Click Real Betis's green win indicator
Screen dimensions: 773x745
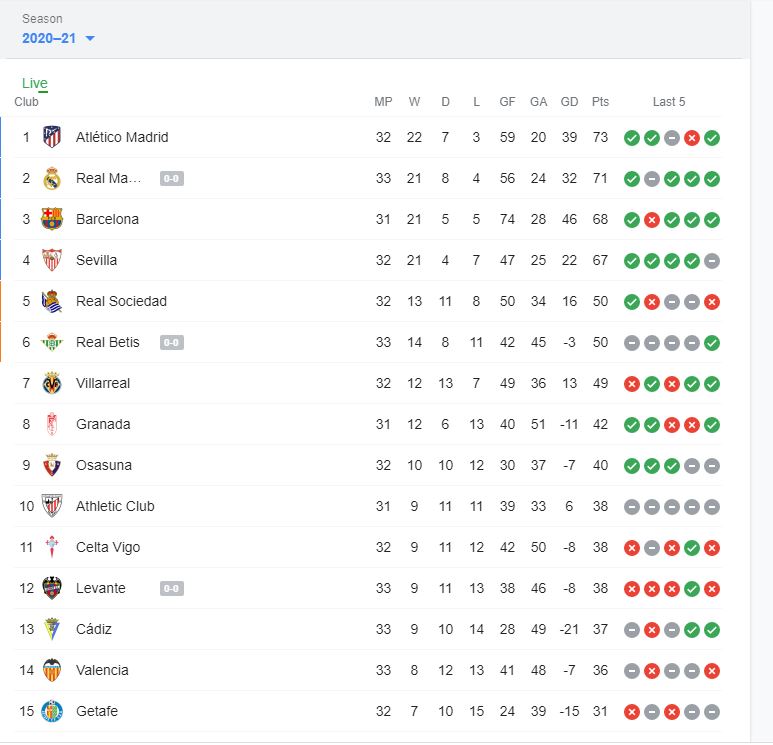coord(711,343)
